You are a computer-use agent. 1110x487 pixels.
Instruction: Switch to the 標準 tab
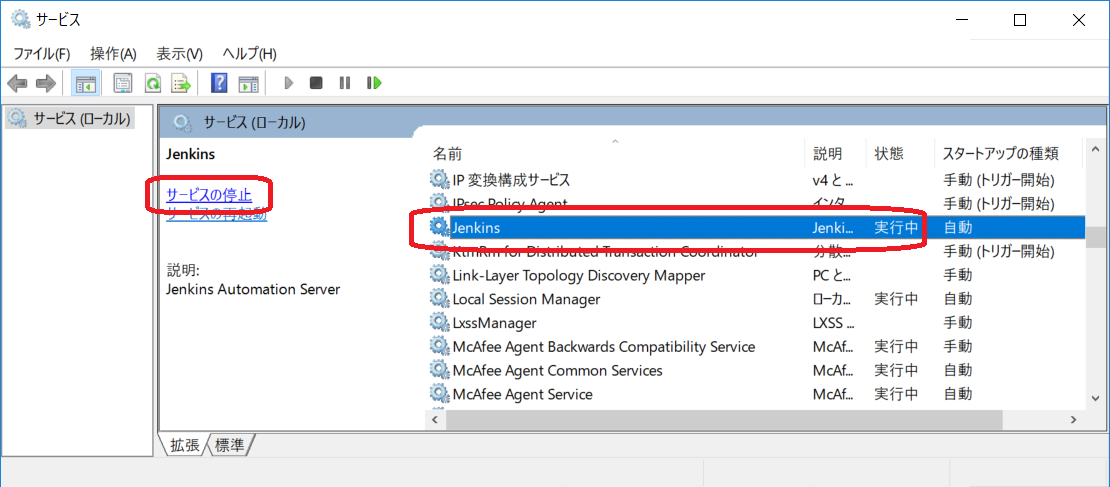click(x=229, y=445)
